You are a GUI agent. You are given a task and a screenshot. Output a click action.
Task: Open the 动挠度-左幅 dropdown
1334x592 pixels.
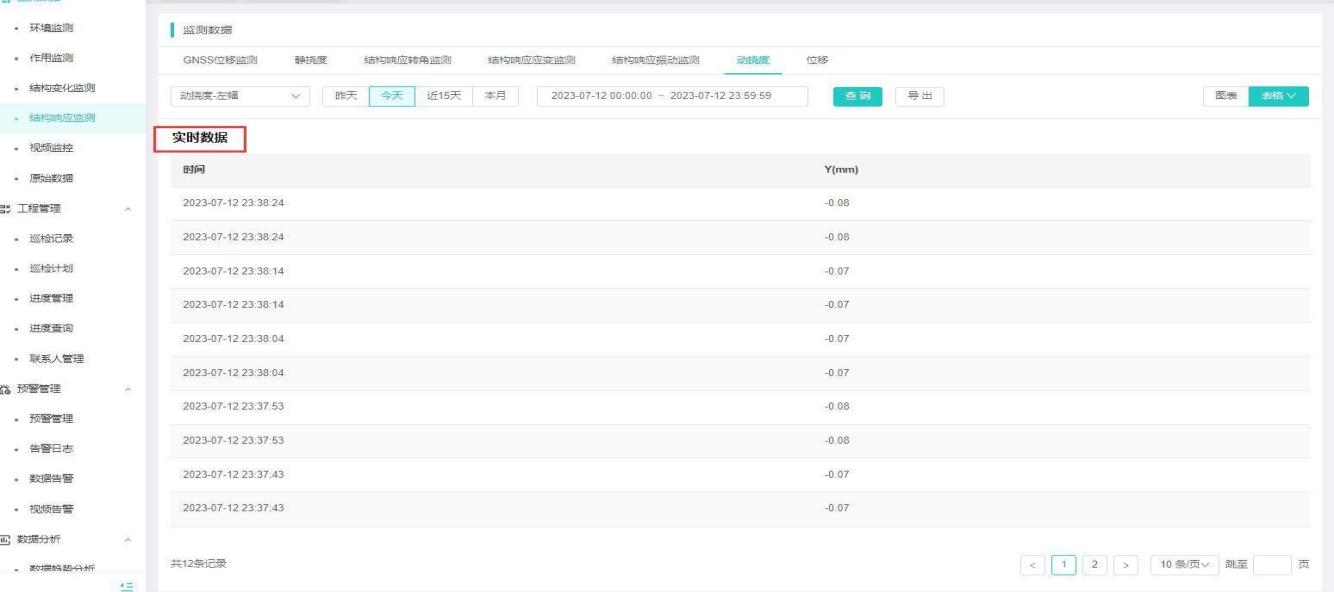tap(240, 96)
